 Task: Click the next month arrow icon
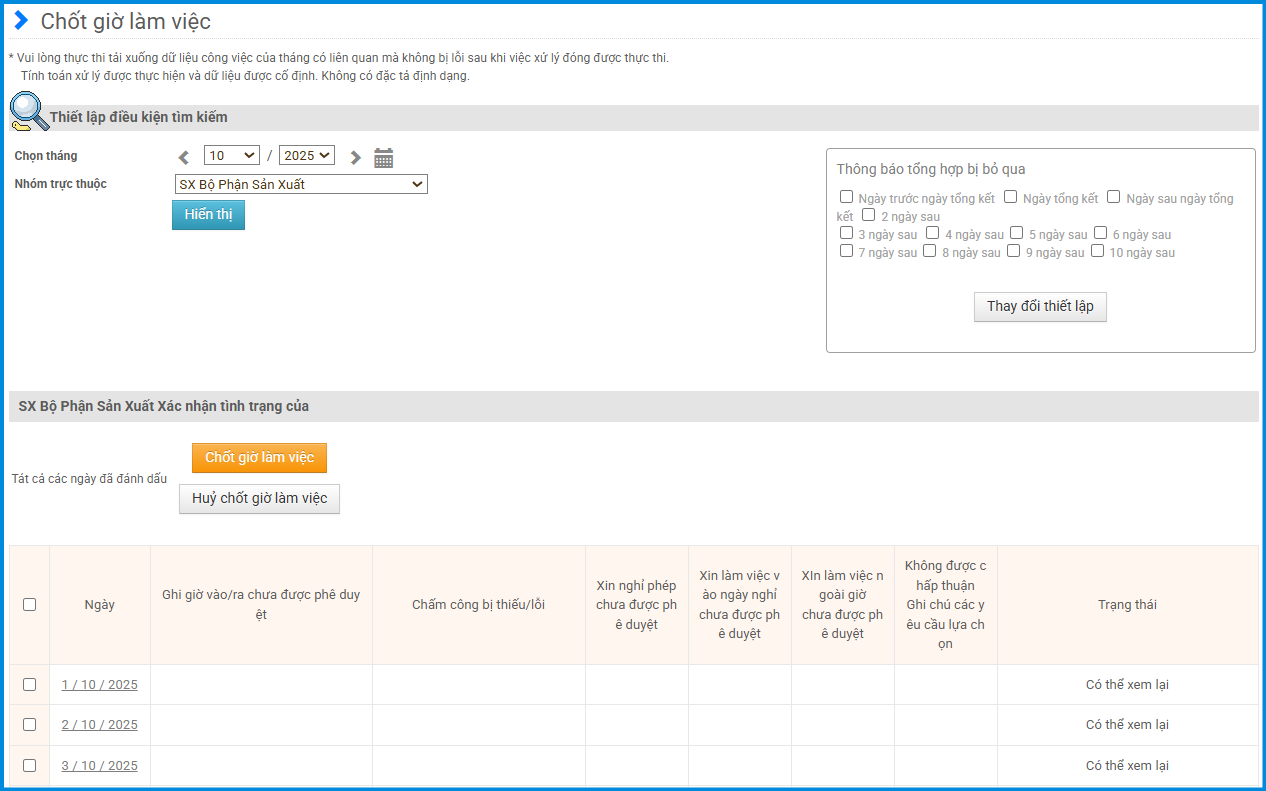(355, 157)
